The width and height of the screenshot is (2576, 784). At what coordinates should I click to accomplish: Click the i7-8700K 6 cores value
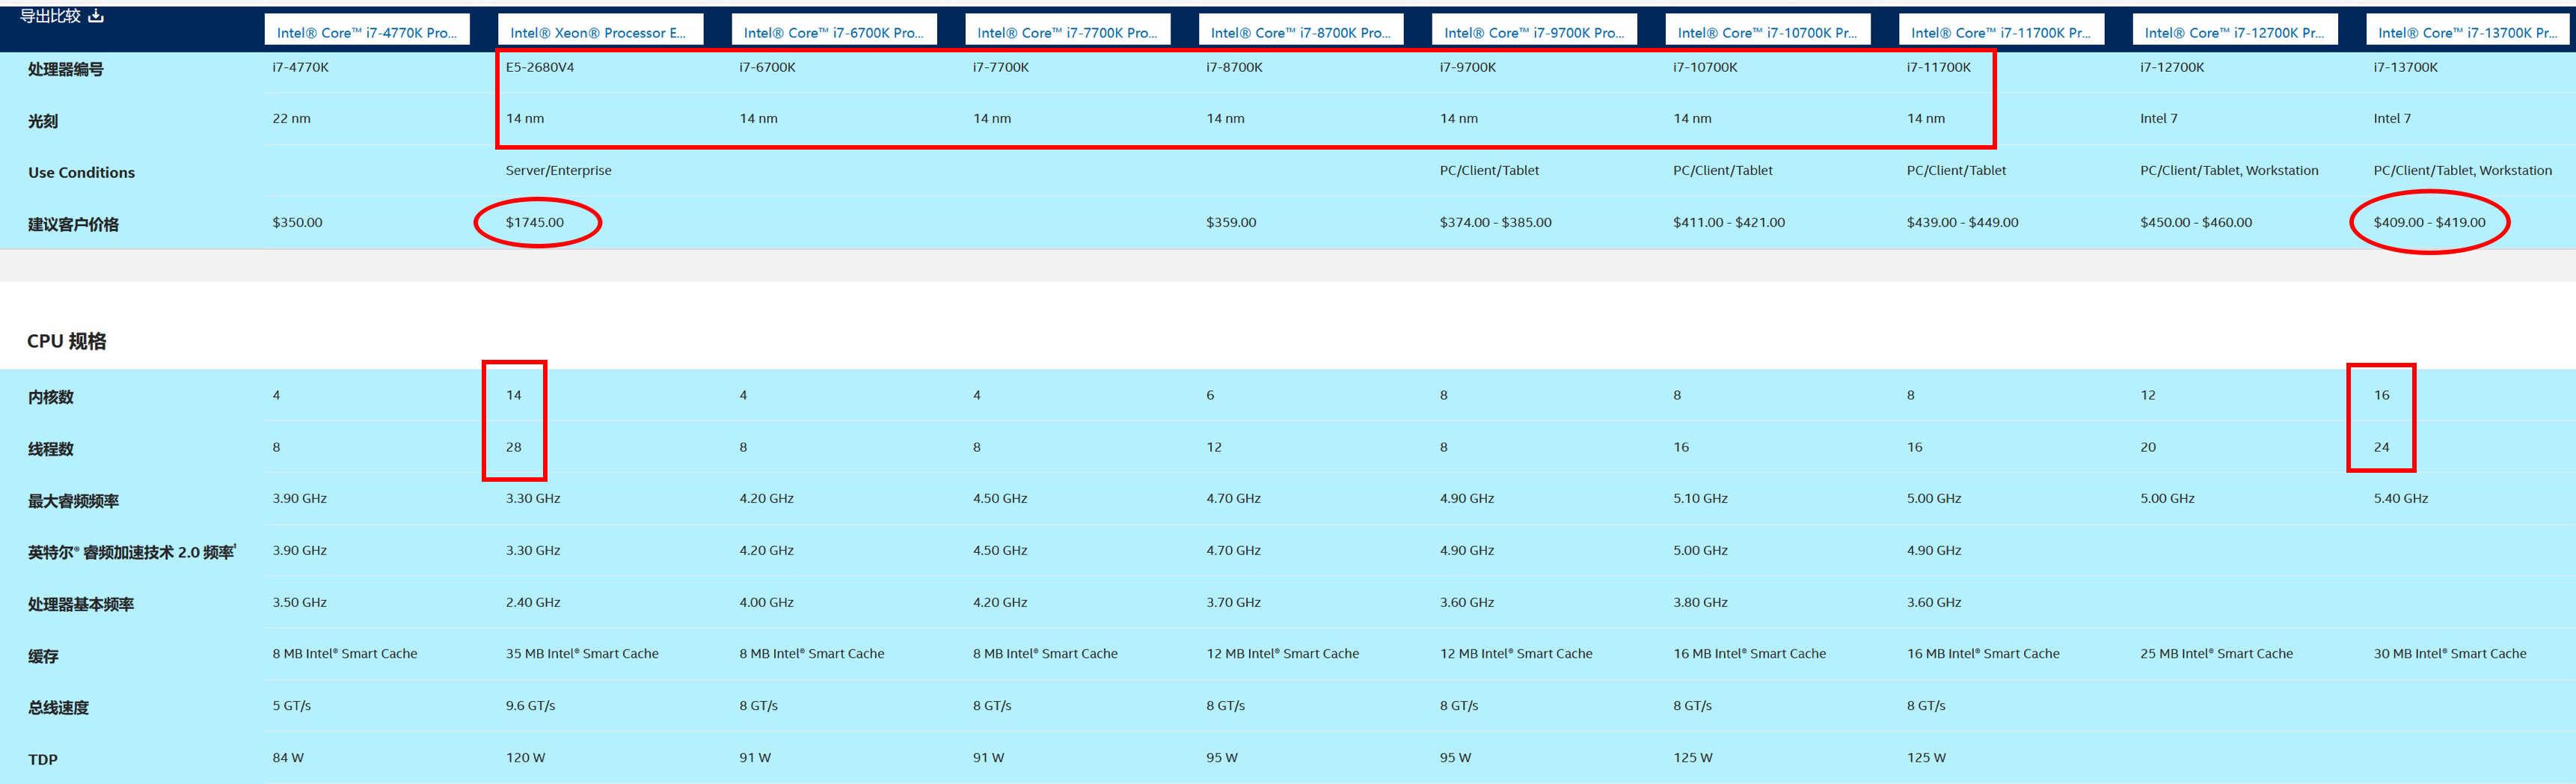[x=1210, y=395]
